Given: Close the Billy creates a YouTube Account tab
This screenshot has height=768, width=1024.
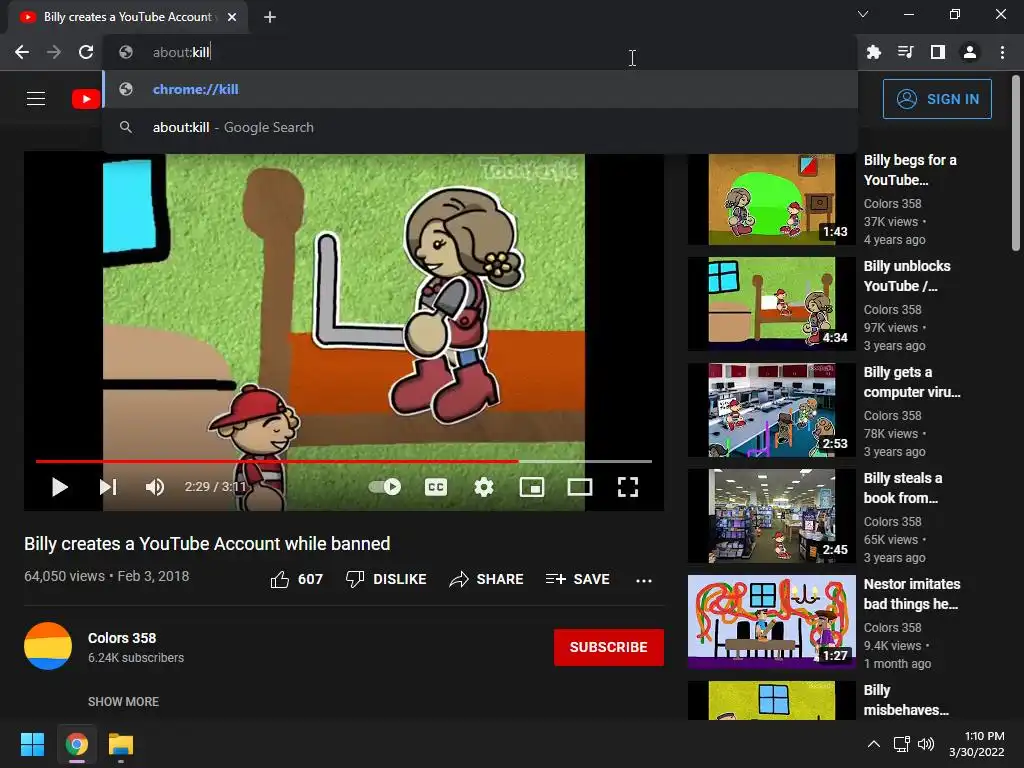Looking at the screenshot, I should coord(232,17).
